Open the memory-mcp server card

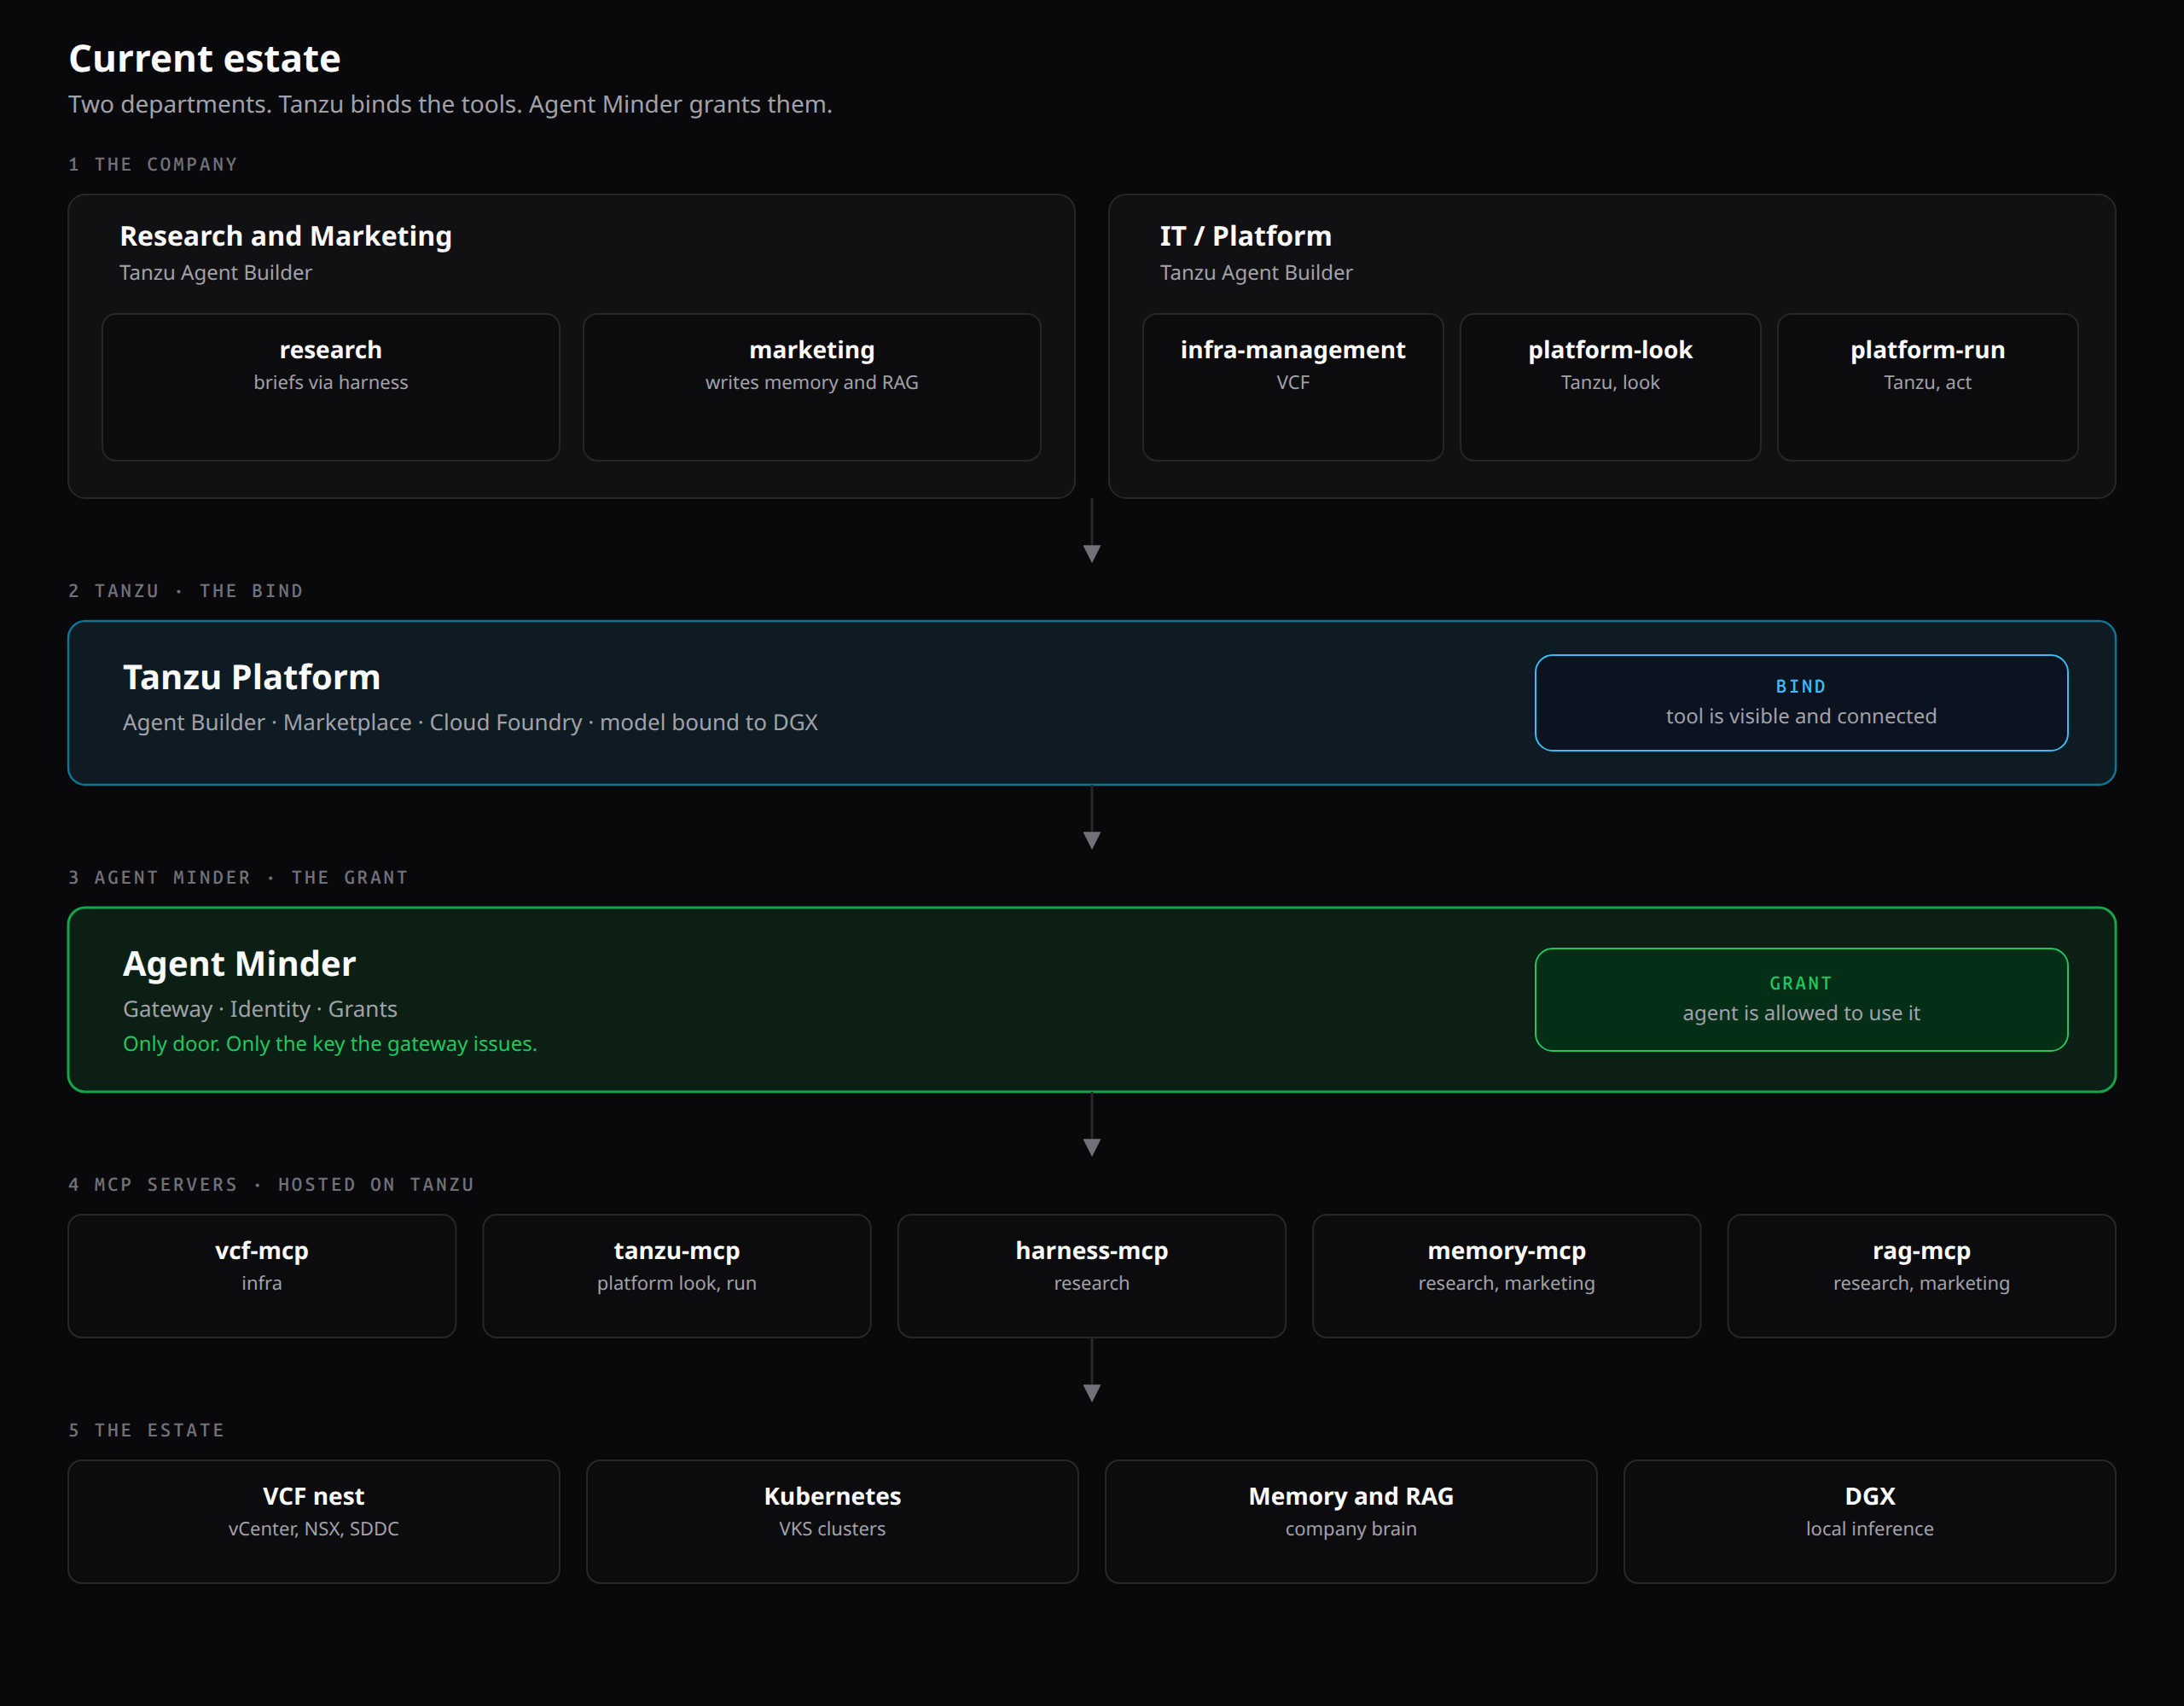pos(1506,1275)
